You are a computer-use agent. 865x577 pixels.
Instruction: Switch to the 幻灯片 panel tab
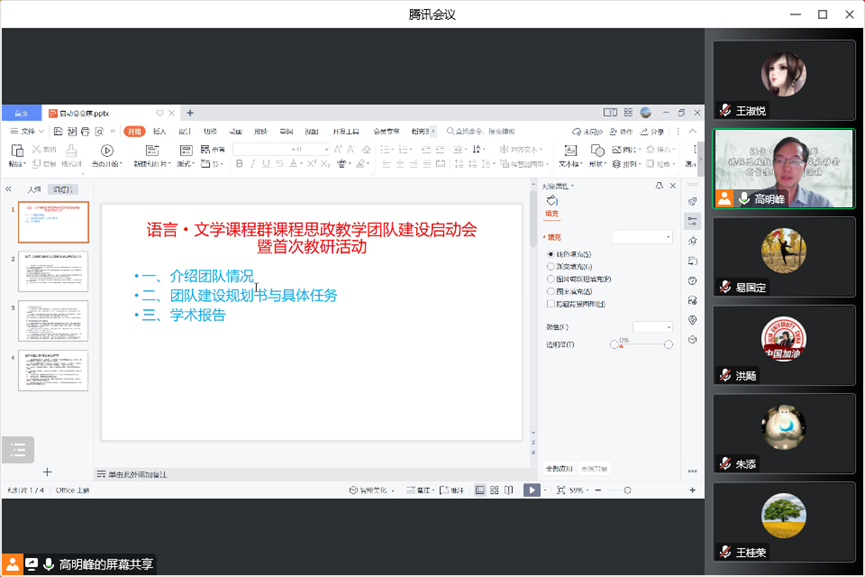pyautogui.click(x=63, y=189)
